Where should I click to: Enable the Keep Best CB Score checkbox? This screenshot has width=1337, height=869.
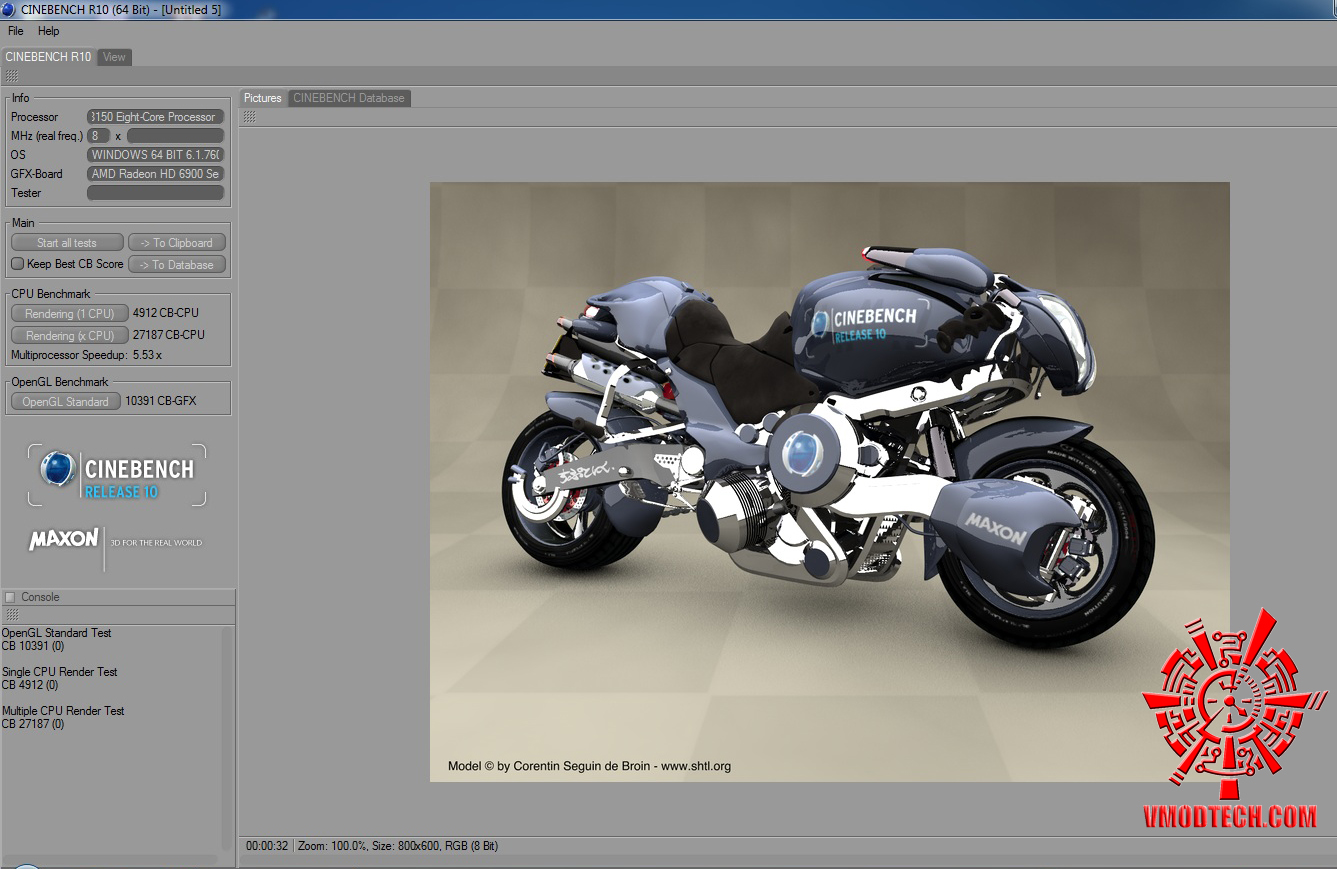click(x=17, y=264)
